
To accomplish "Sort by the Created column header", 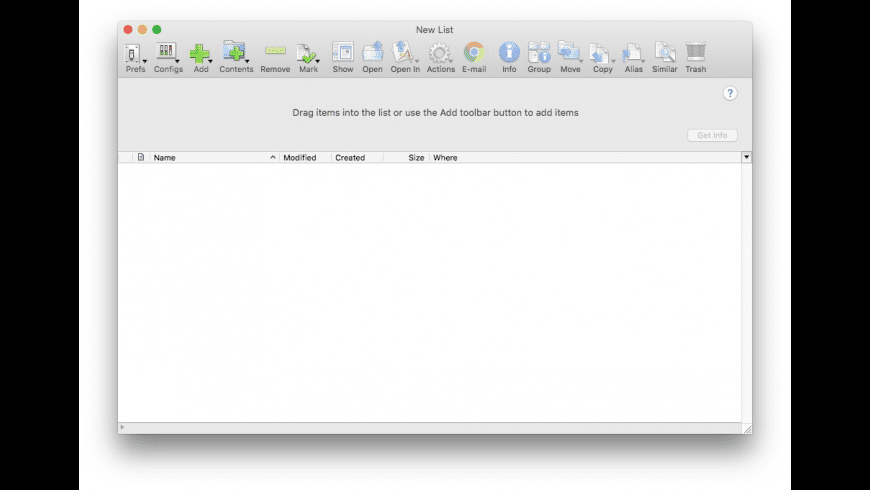I will (x=357, y=158).
